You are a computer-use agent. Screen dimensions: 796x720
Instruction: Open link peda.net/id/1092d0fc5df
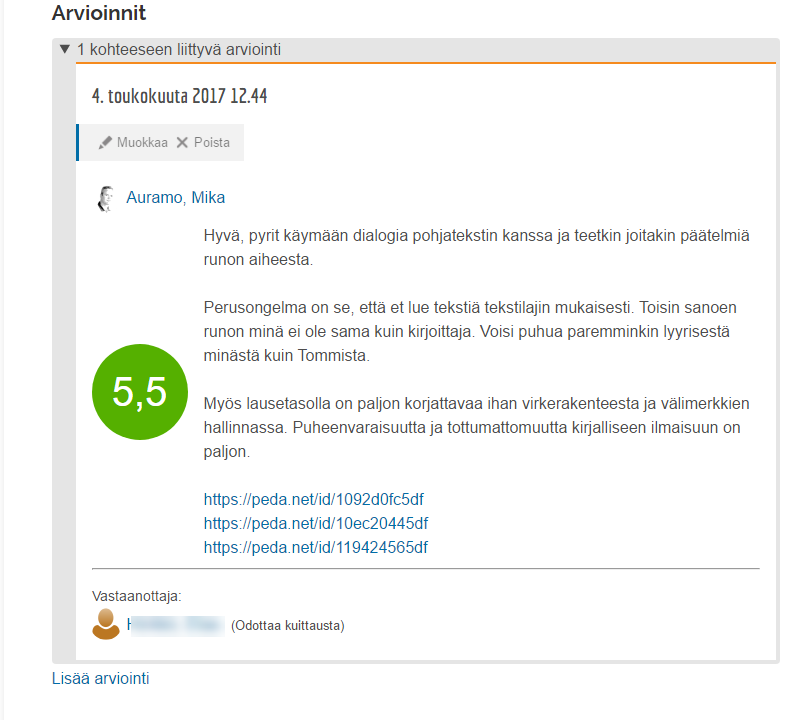(x=315, y=499)
